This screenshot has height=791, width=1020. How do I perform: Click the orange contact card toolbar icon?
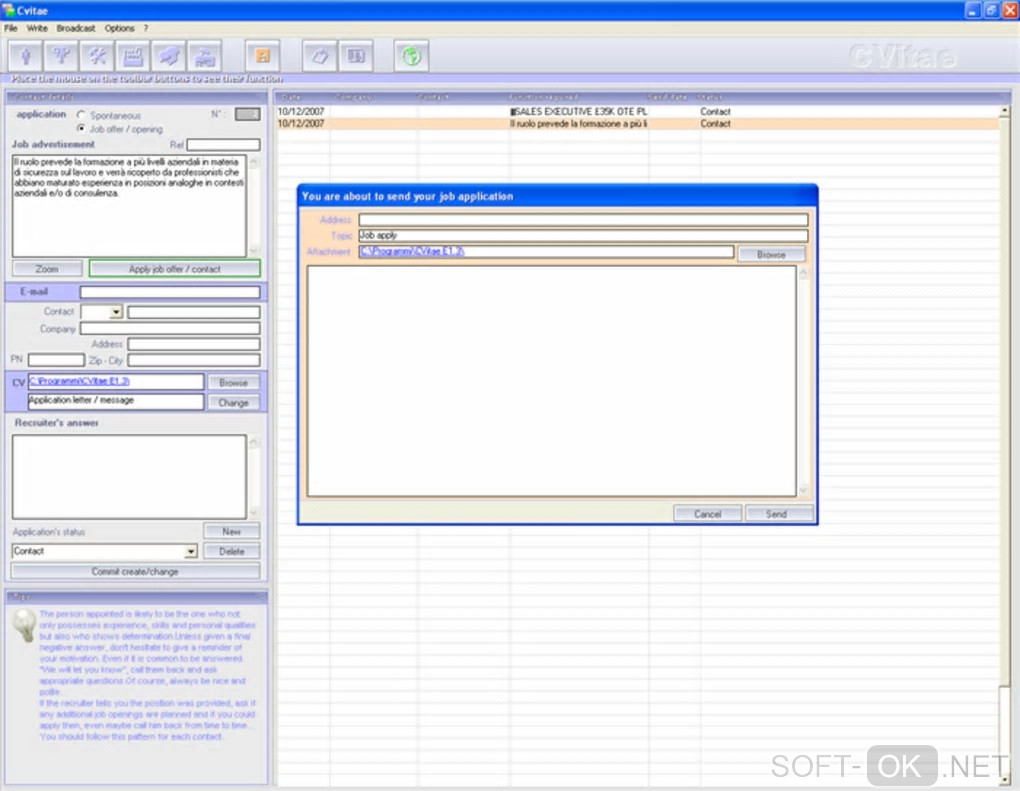coord(263,57)
